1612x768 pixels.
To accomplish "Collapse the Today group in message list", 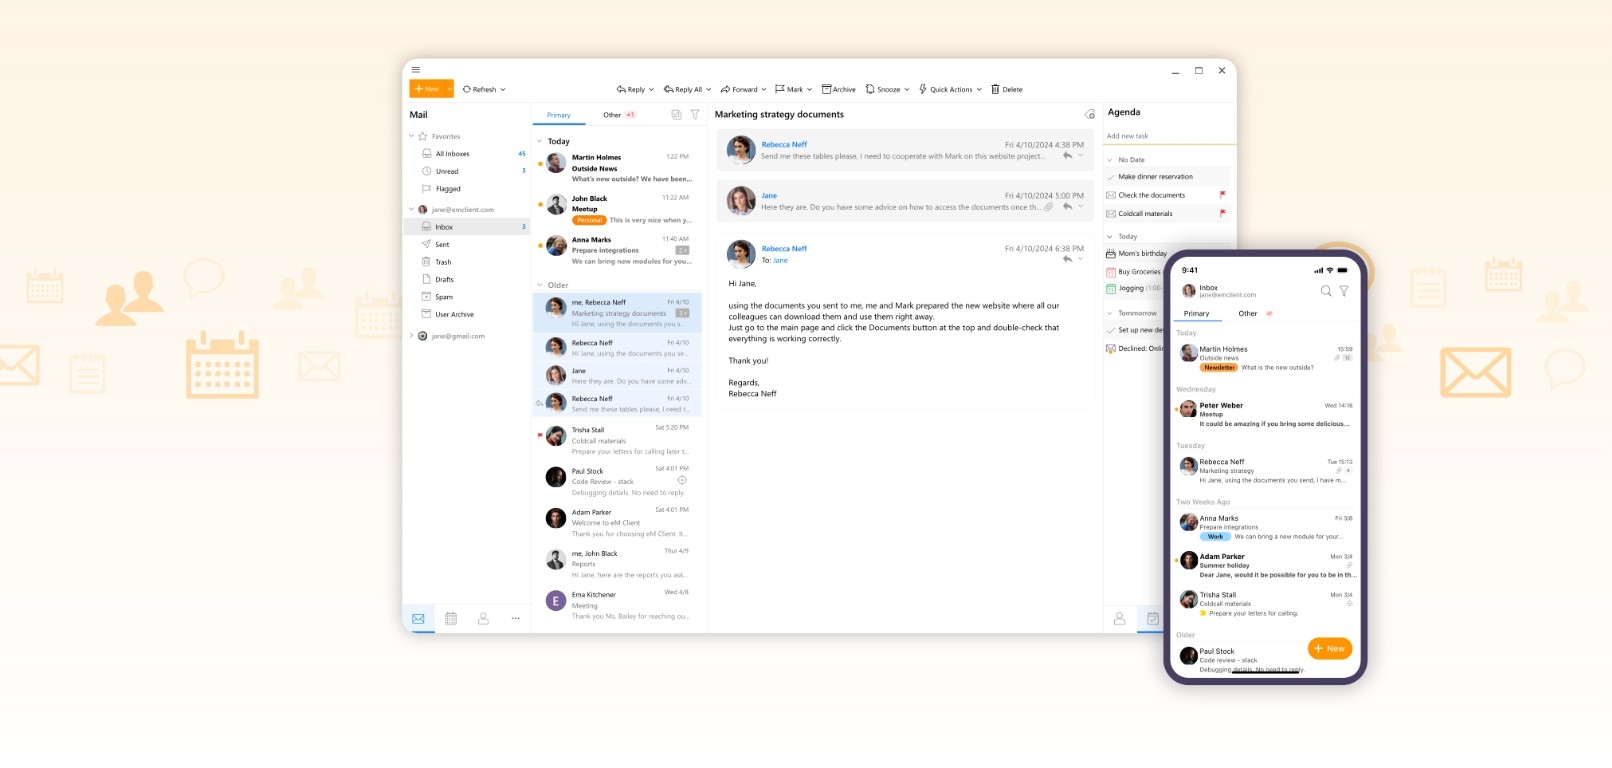I will 540,141.
